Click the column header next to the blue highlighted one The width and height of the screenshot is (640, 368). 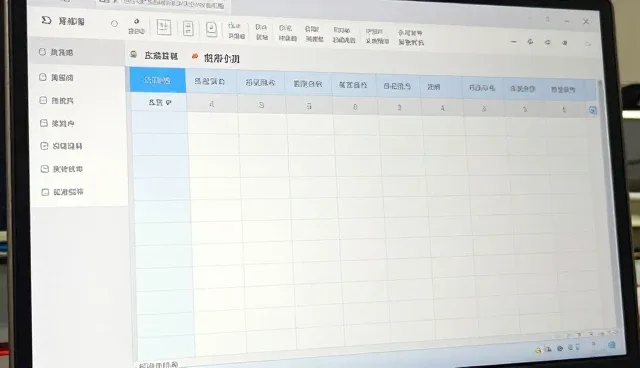pos(211,81)
